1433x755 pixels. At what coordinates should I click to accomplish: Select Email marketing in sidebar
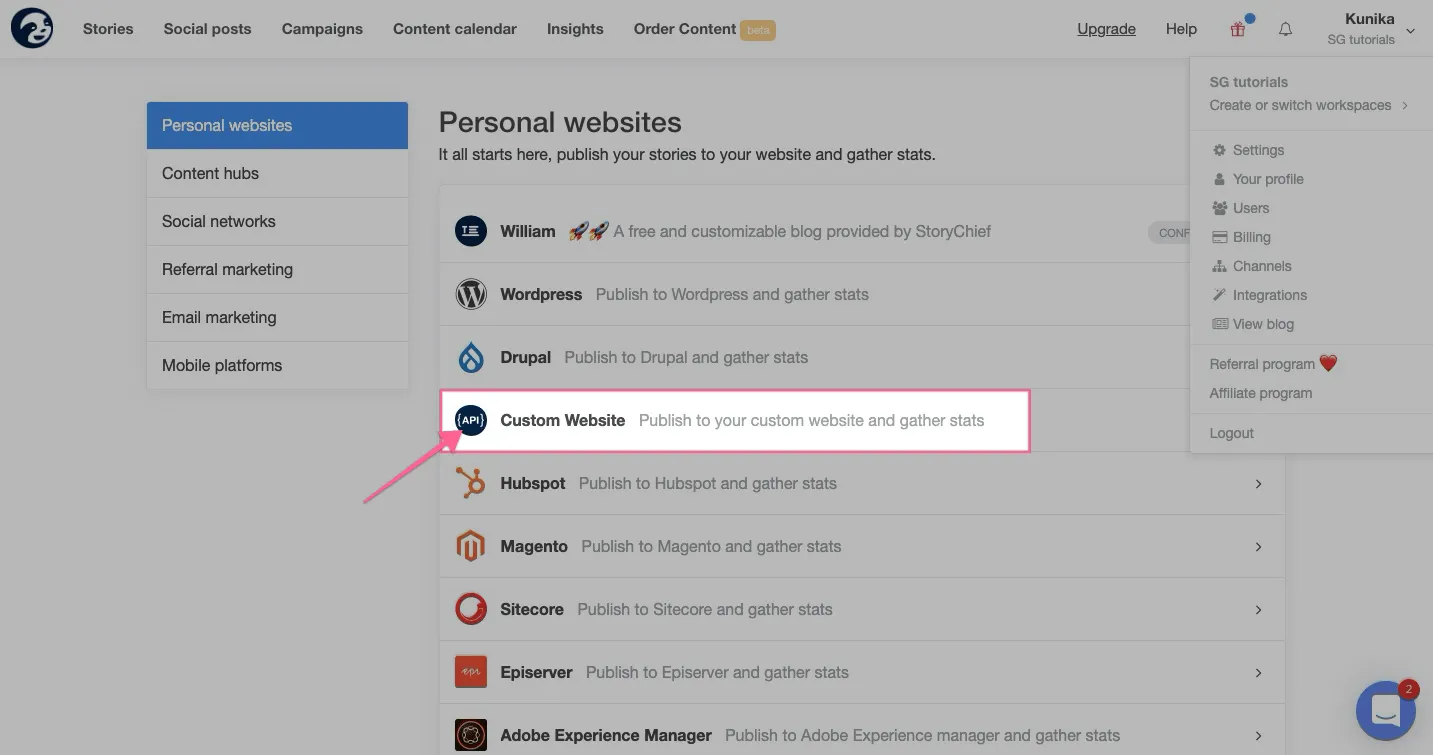click(x=277, y=317)
